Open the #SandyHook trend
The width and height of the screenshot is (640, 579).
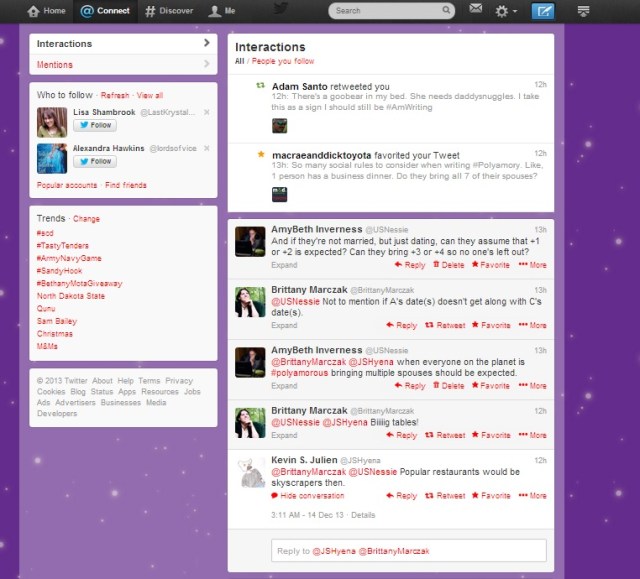pyautogui.click(x=59, y=271)
